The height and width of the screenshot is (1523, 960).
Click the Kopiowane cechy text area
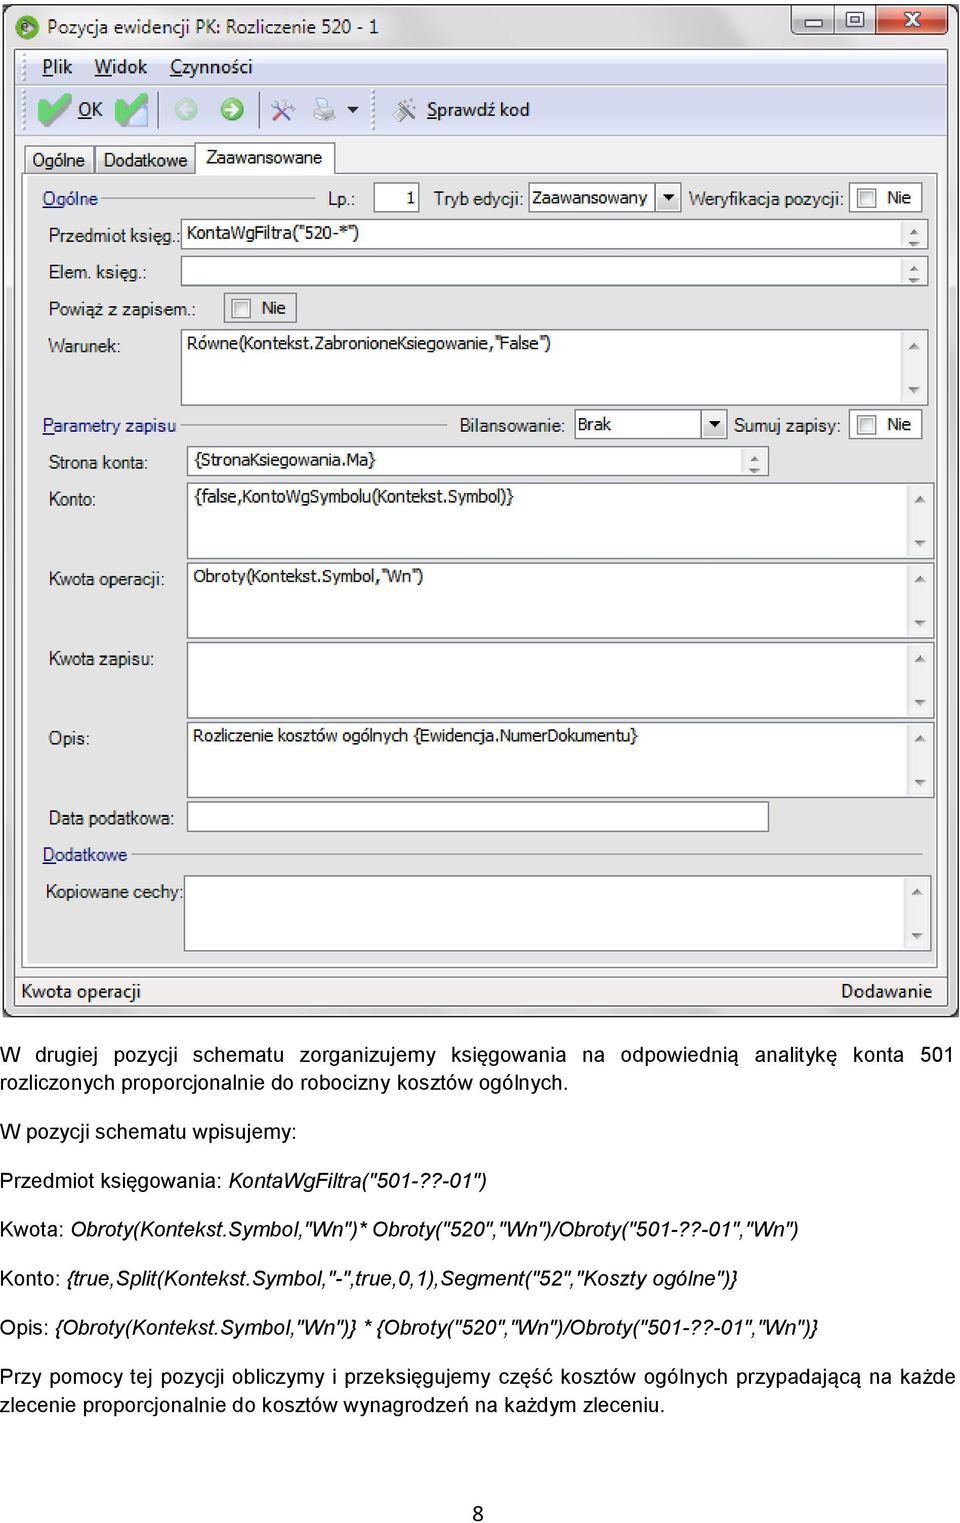click(545, 913)
